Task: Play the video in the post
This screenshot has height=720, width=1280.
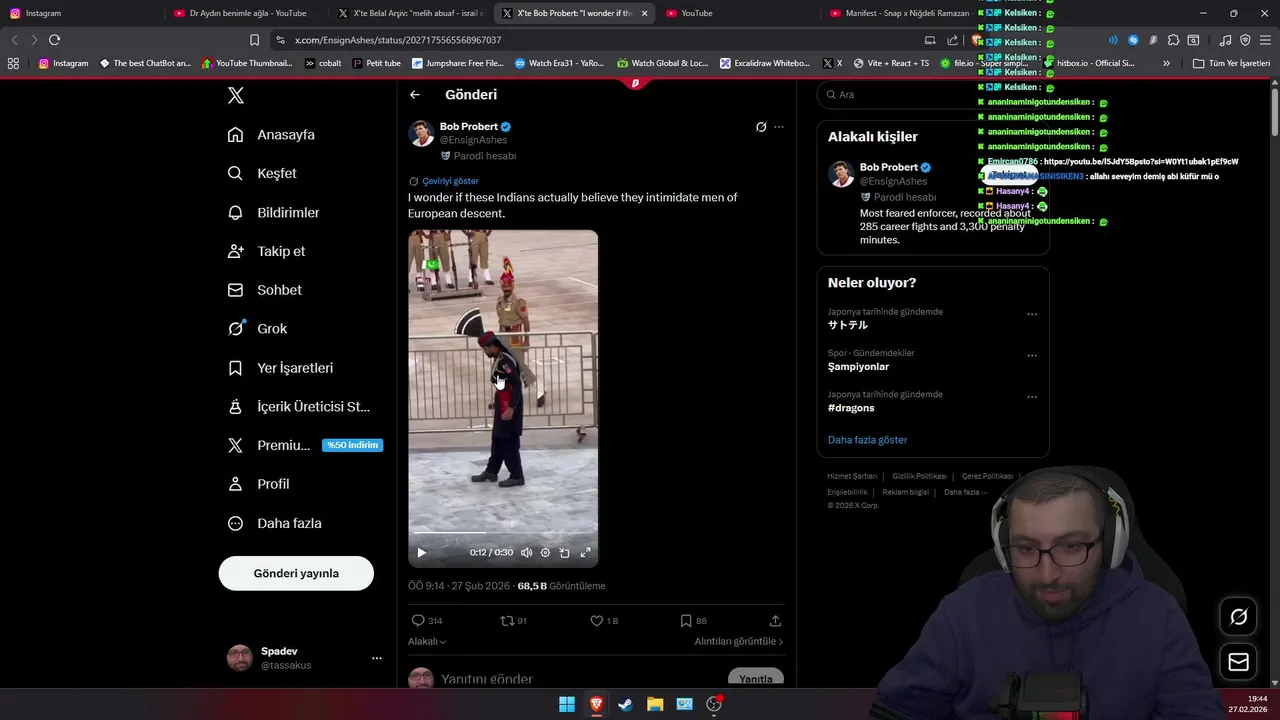Action: tap(421, 553)
